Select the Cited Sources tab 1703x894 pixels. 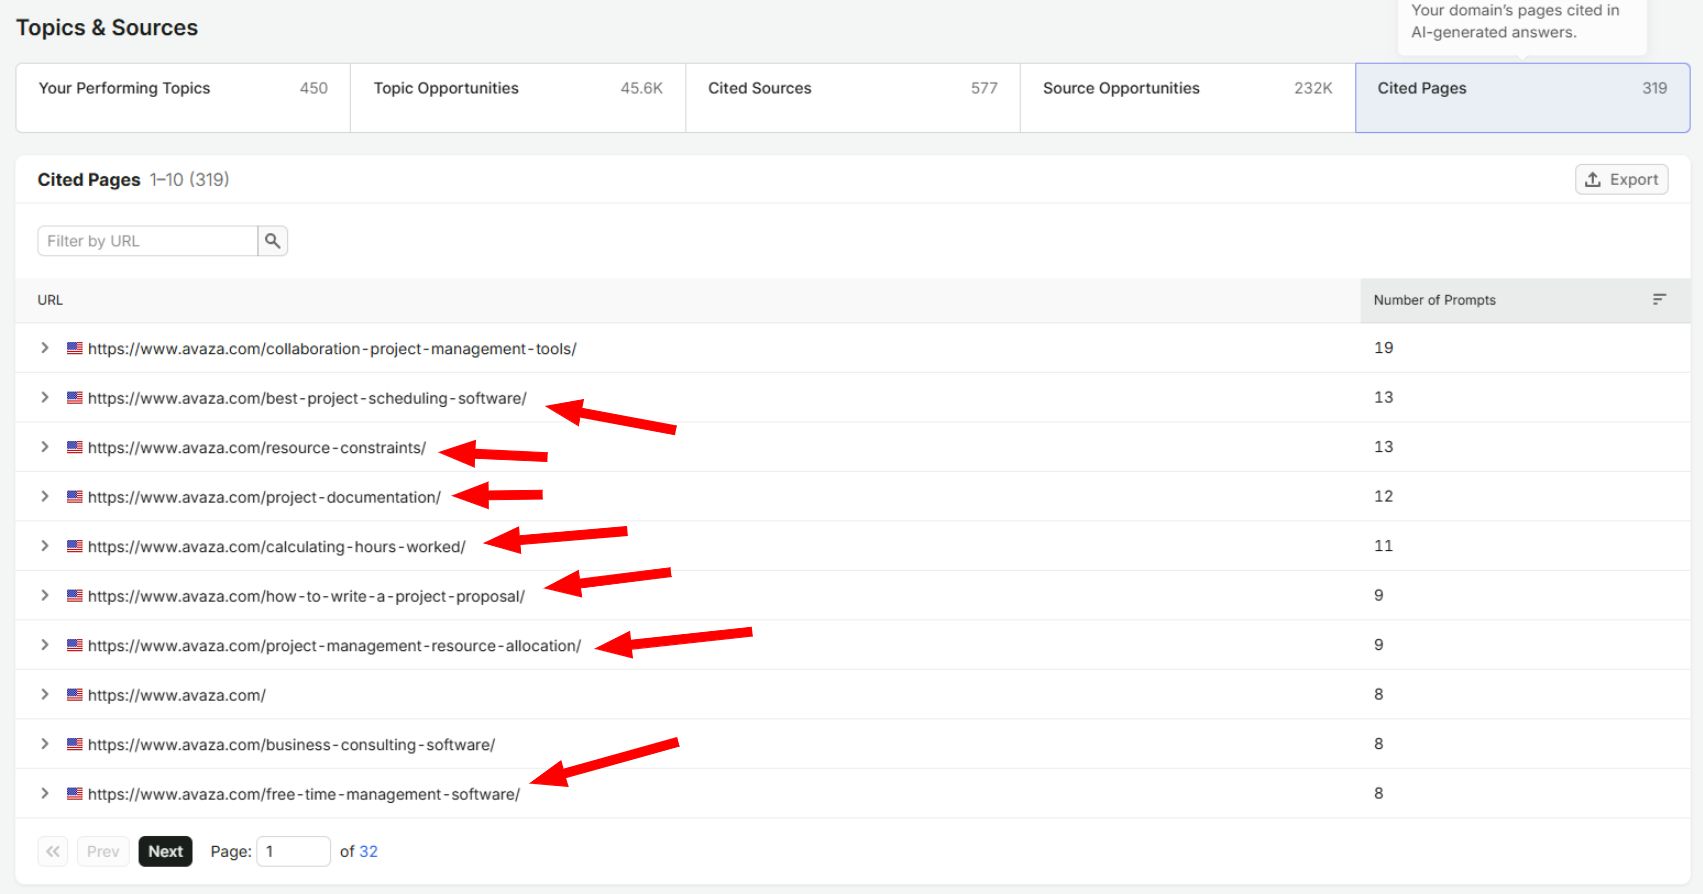tap(853, 98)
